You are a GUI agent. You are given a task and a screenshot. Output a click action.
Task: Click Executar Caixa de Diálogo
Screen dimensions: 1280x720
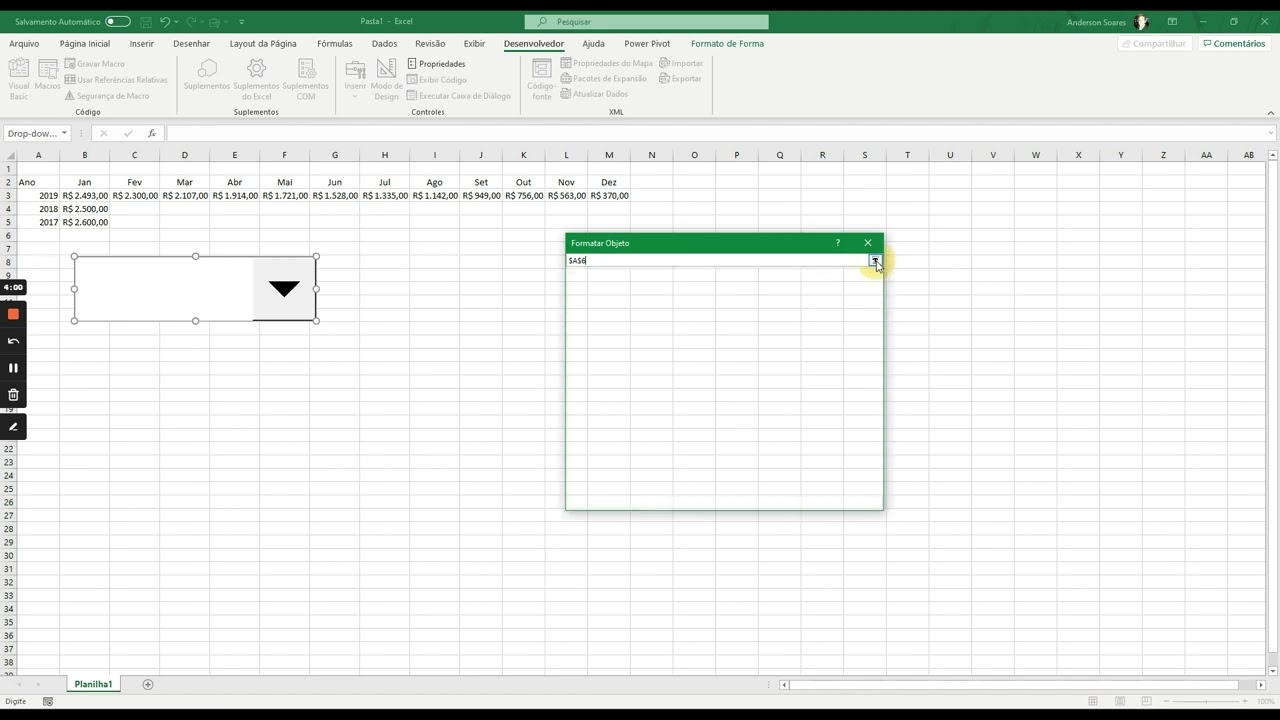click(x=459, y=95)
